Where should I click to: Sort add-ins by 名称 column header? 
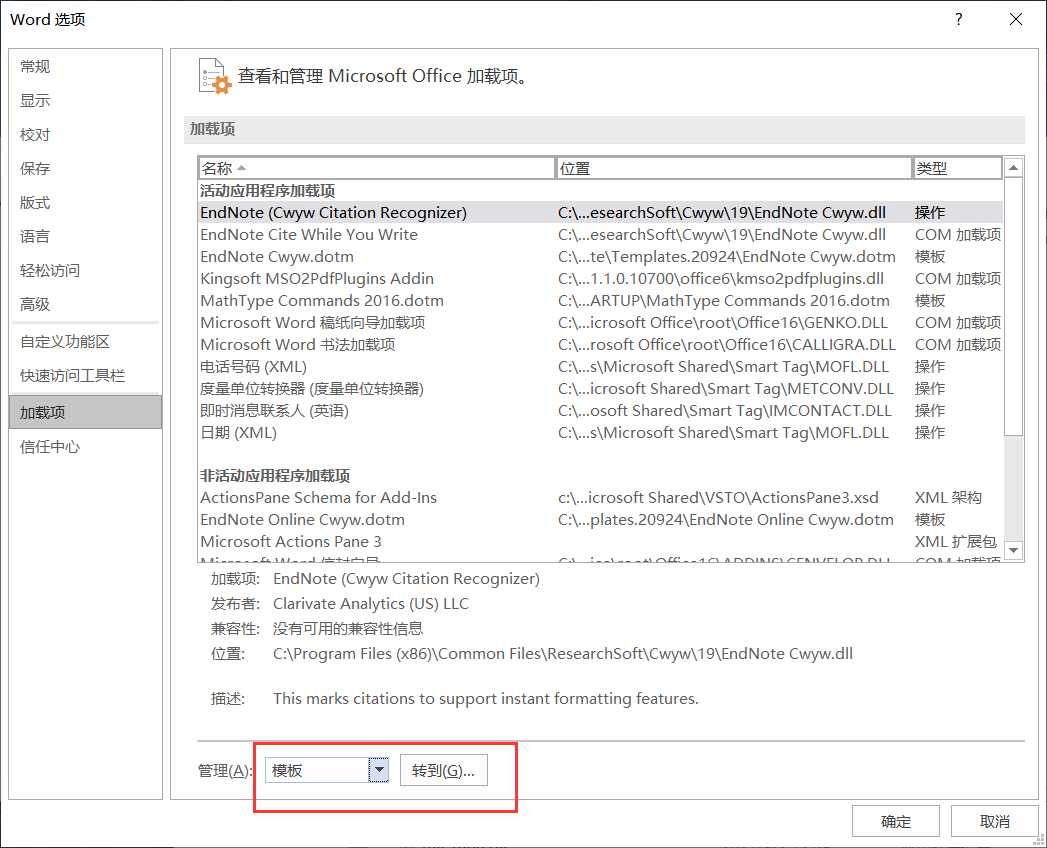click(377, 168)
